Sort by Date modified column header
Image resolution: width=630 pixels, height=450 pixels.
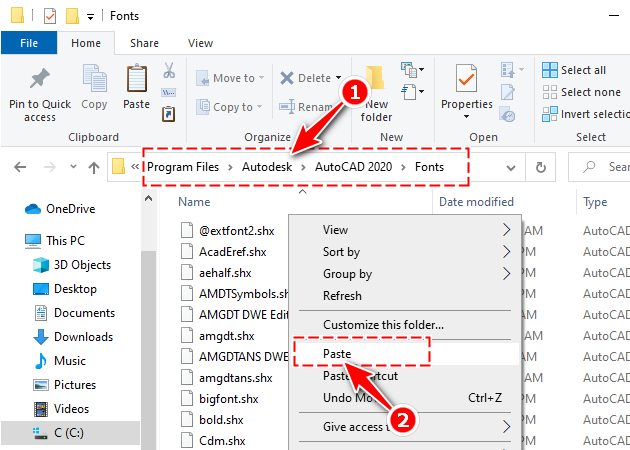(476, 202)
